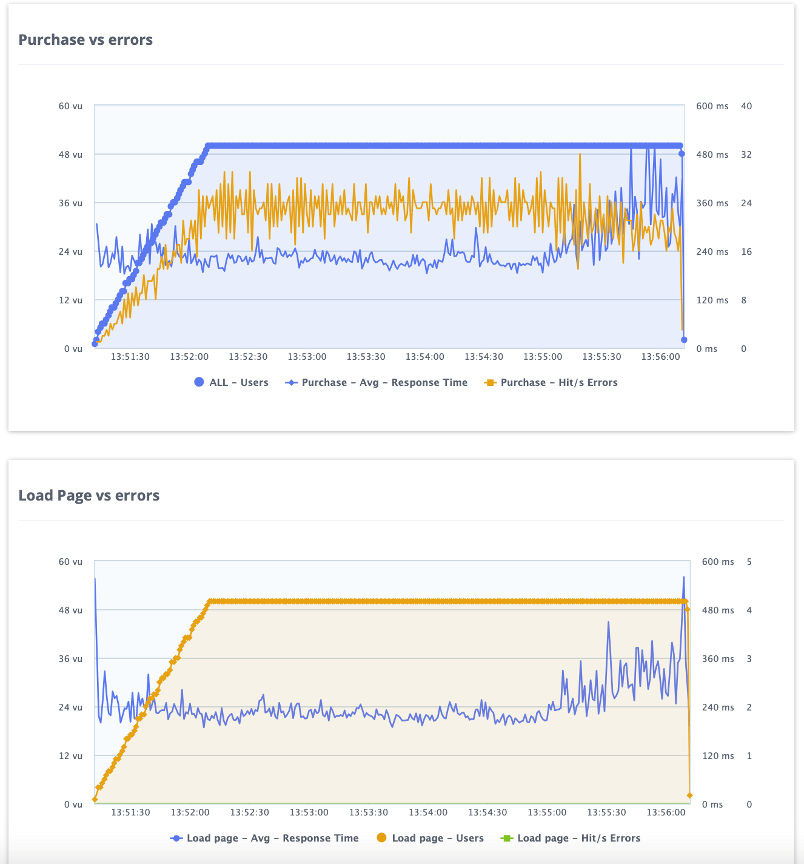Toggle the ALL – Users legend entry
Image resolution: width=804 pixels, height=864 pixels.
tap(231, 382)
